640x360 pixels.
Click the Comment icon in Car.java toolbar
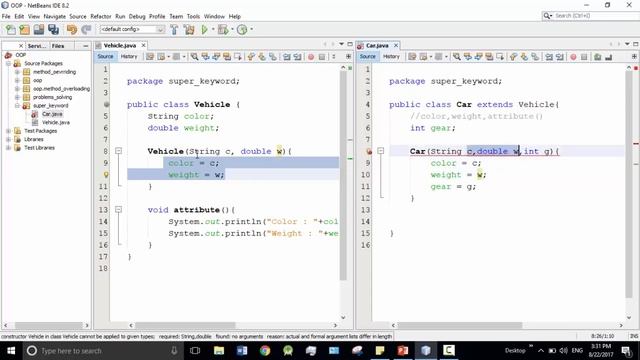click(x=598, y=57)
